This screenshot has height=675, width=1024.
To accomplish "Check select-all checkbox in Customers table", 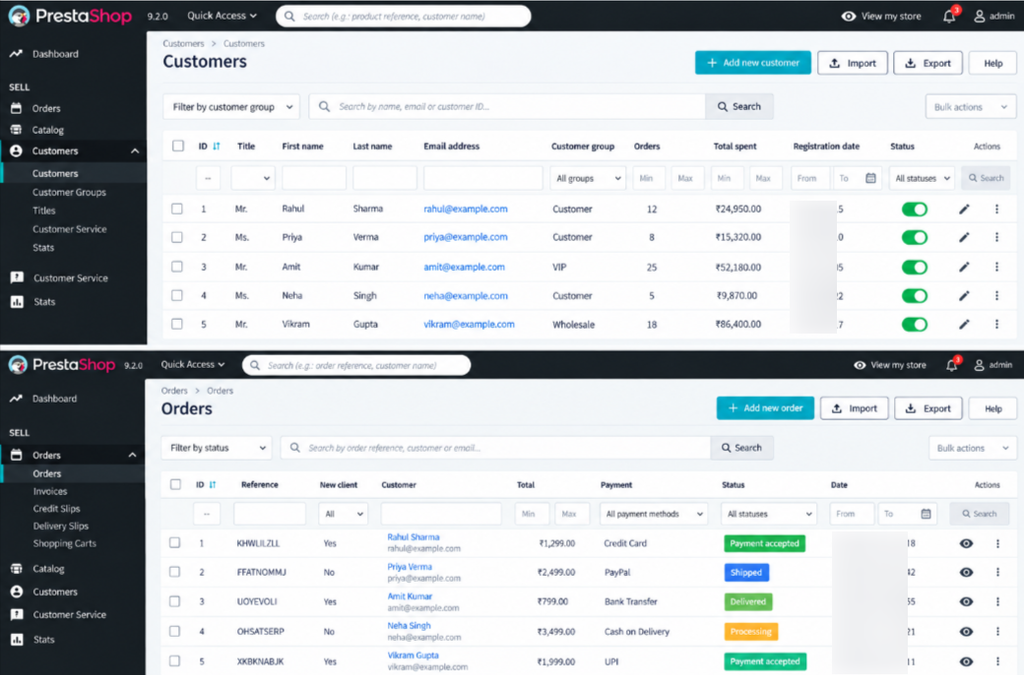I will pyautogui.click(x=178, y=146).
